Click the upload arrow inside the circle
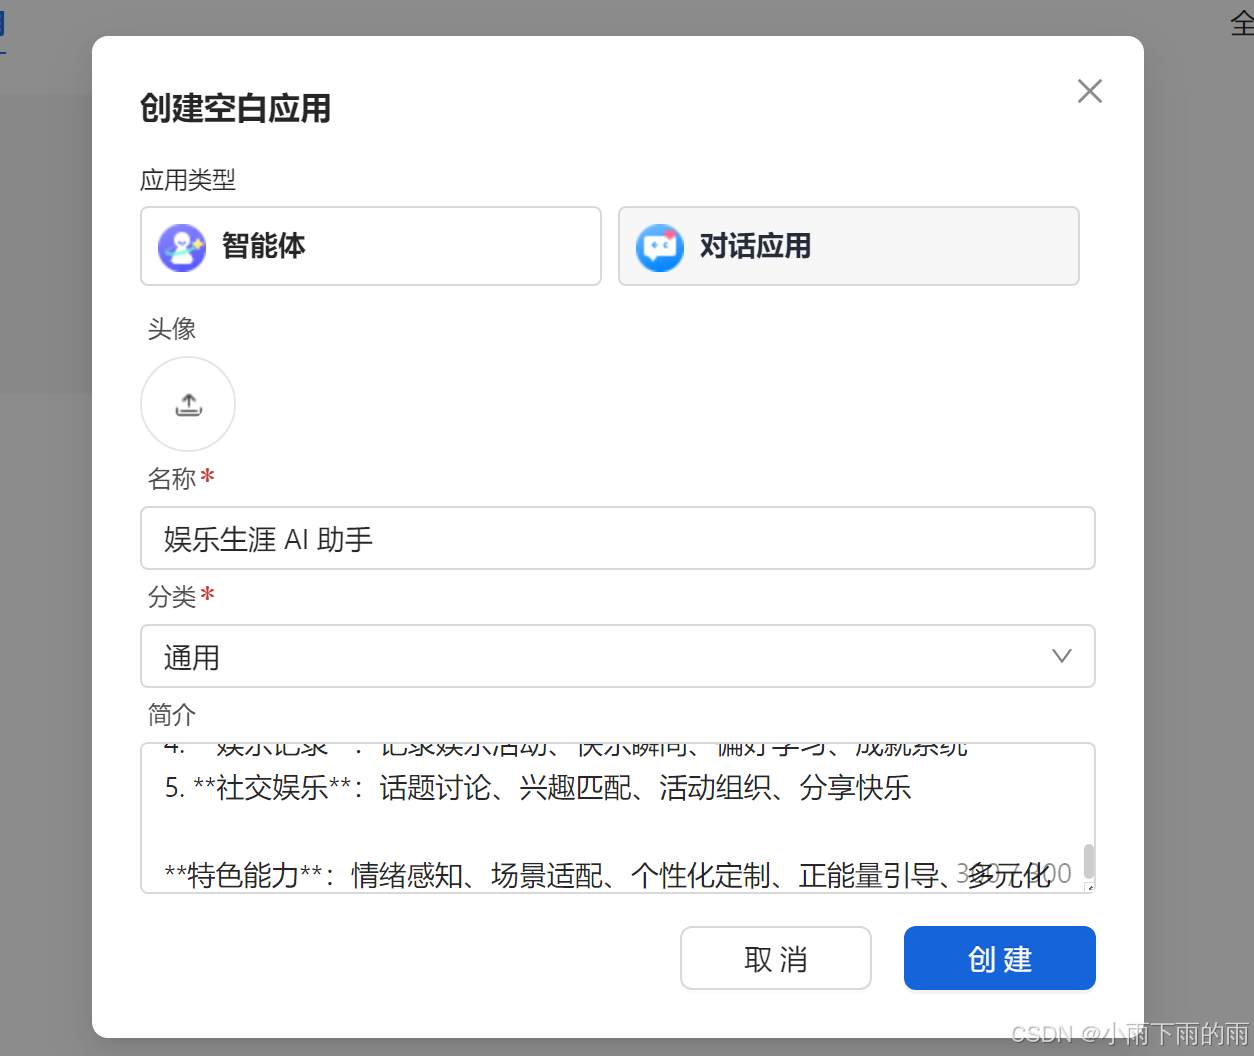1254x1056 pixels. [x=188, y=404]
